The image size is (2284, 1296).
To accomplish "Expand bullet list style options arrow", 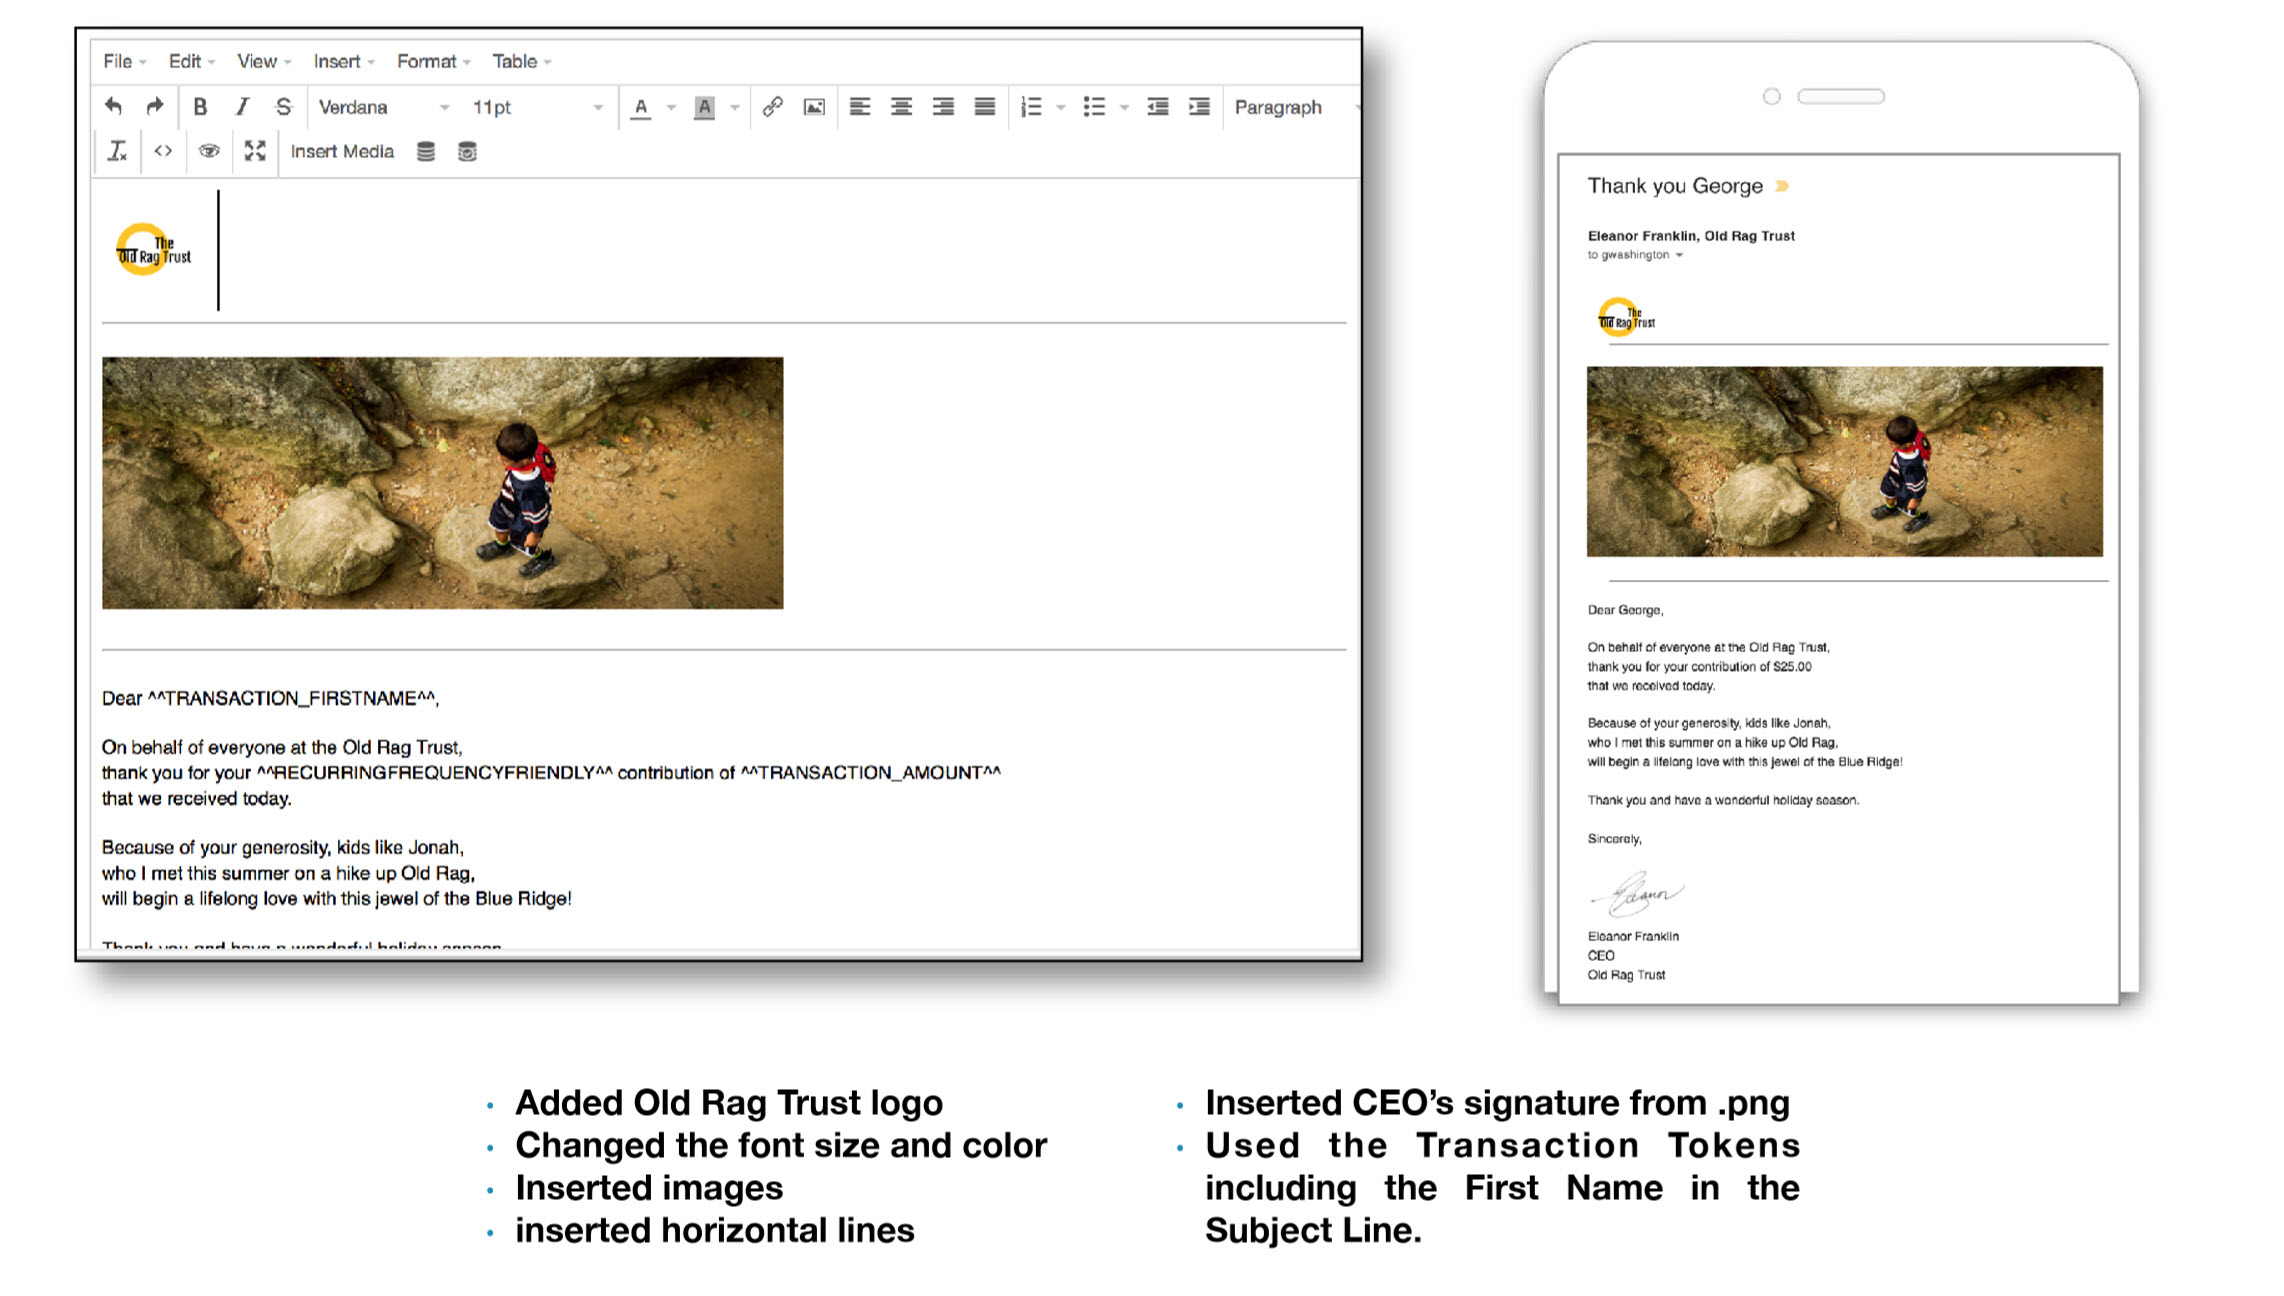I will pos(1124,108).
